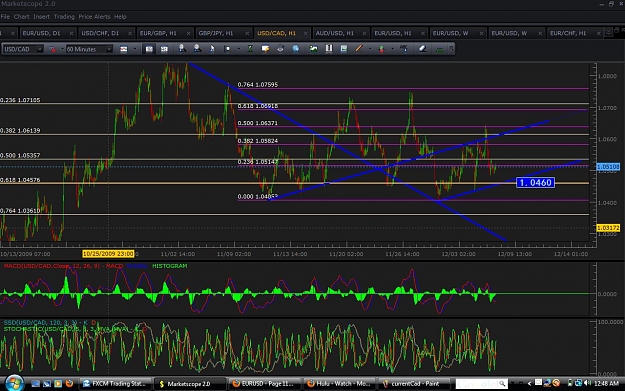
Task: Expand arrow beside date range icon
Action: pyautogui.click(x=134, y=49)
